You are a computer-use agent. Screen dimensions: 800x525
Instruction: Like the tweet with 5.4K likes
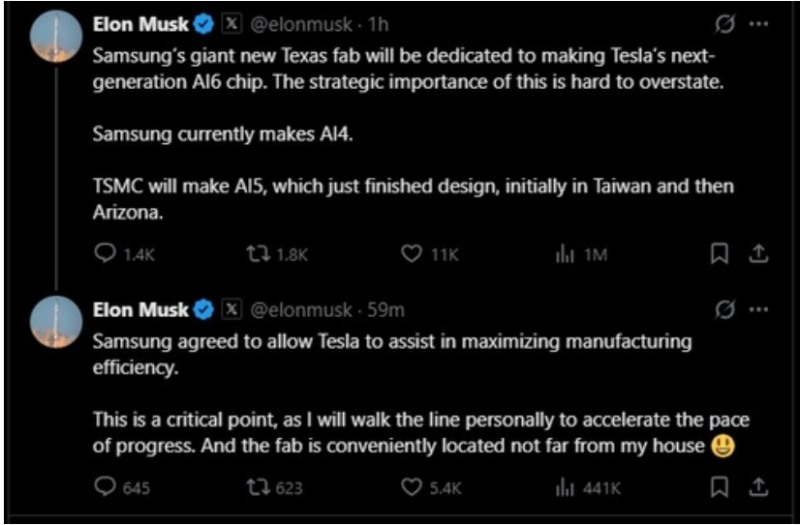point(410,487)
